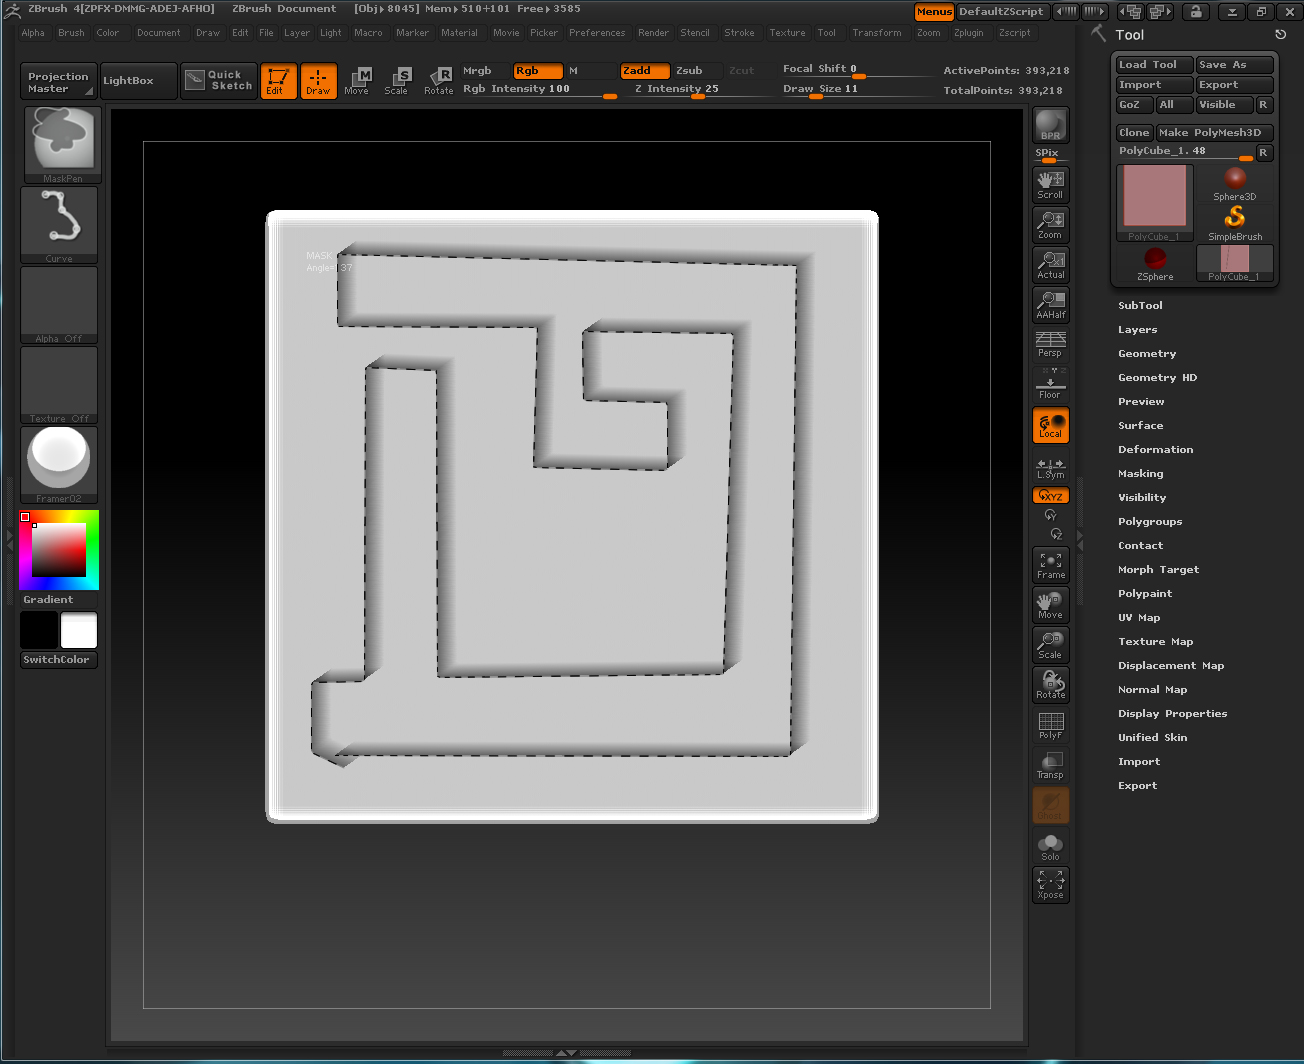Open the Zplugin menu
The height and width of the screenshot is (1064, 1304).
pyautogui.click(x=968, y=33)
